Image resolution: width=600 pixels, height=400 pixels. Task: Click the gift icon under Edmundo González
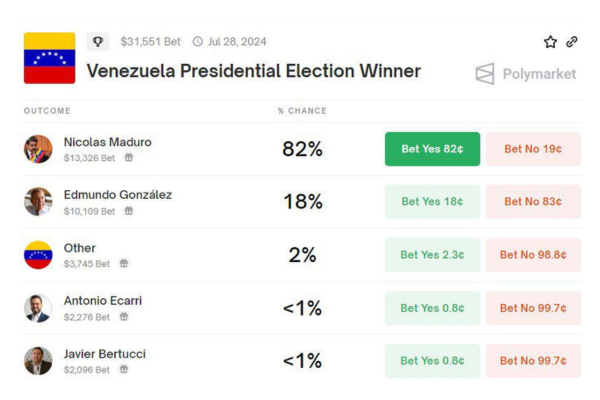click(129, 211)
